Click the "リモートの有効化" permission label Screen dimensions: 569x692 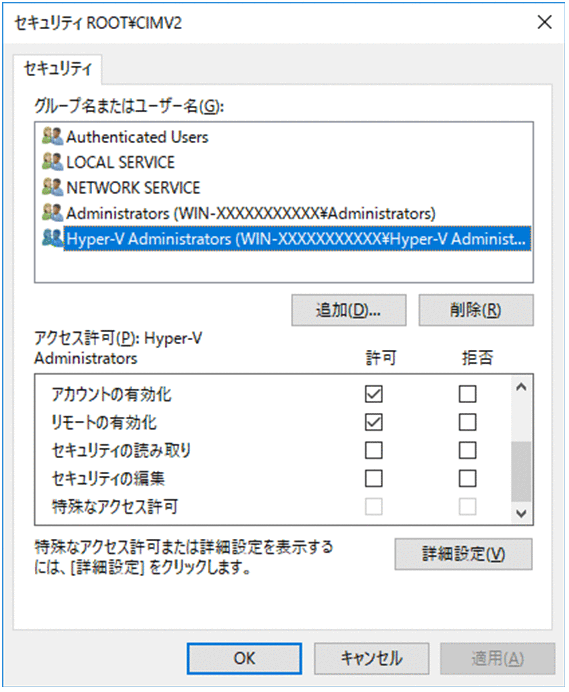coord(104,422)
